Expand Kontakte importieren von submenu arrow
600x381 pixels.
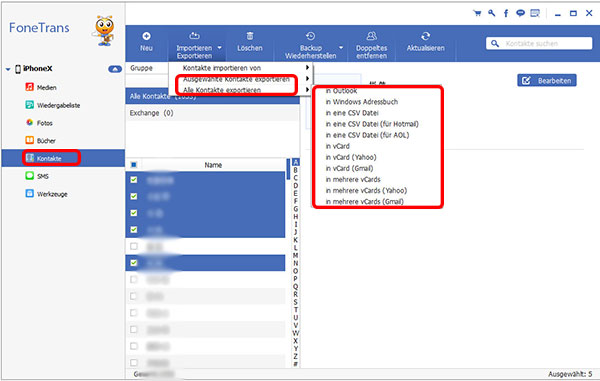(x=307, y=67)
